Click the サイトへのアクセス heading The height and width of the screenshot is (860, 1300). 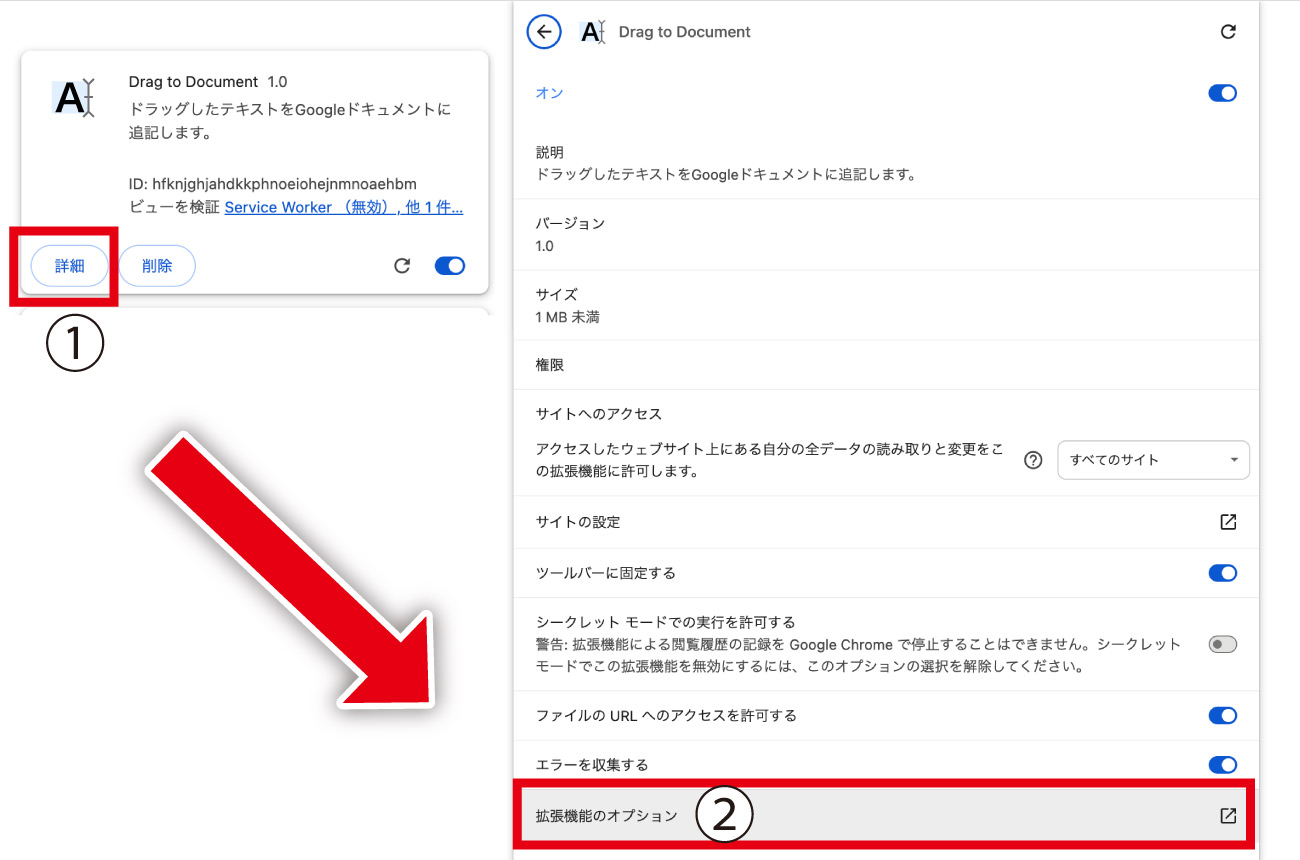pyautogui.click(x=599, y=413)
